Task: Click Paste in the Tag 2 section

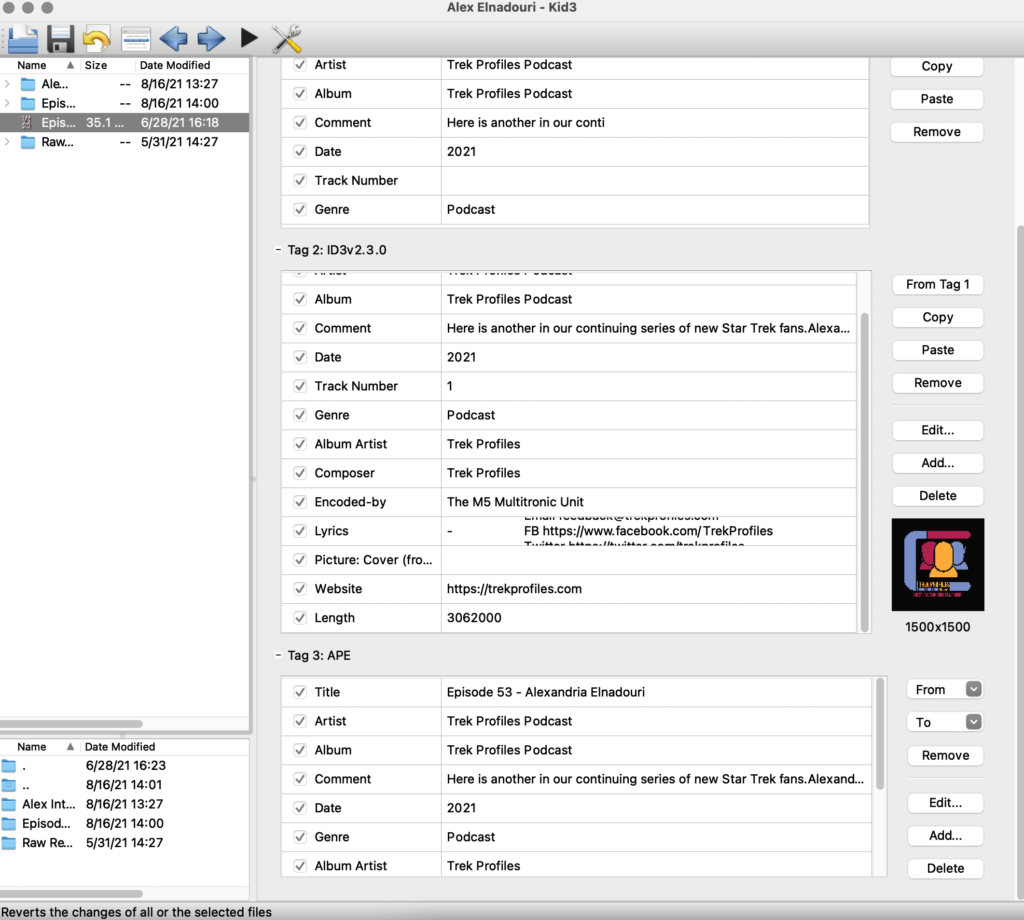Action: click(x=938, y=350)
